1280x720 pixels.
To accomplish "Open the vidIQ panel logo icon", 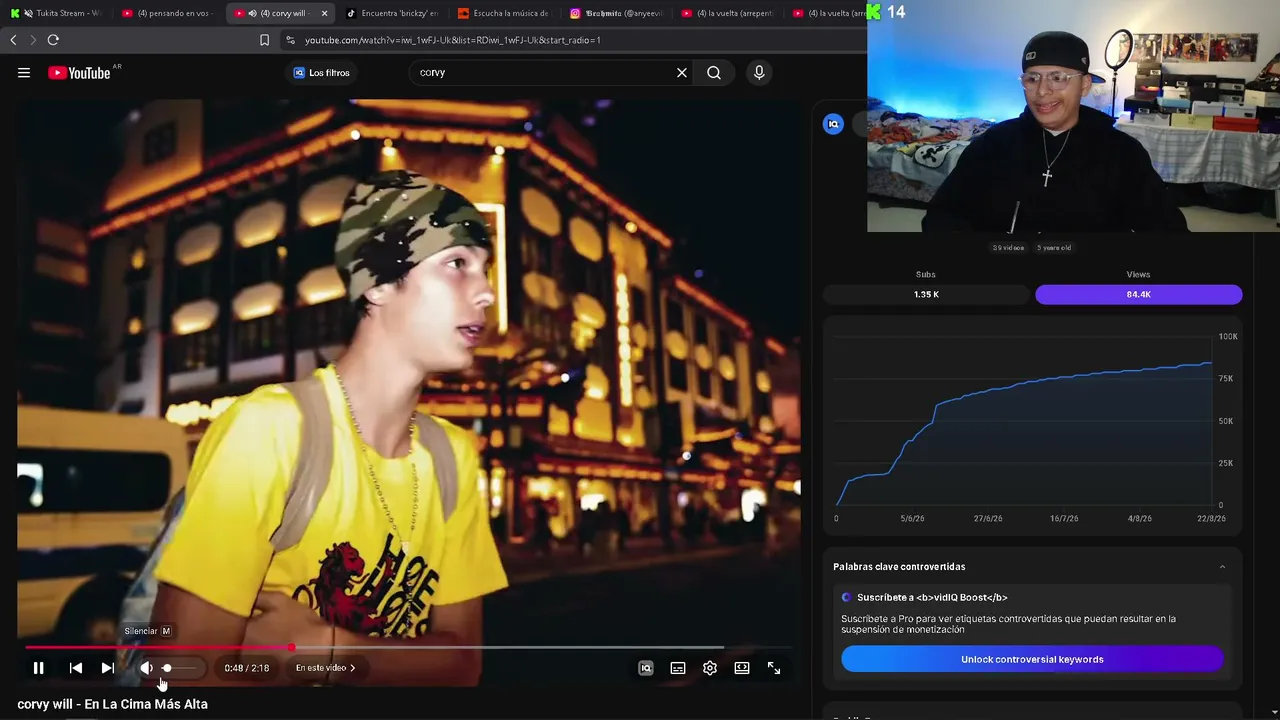I will click(833, 124).
